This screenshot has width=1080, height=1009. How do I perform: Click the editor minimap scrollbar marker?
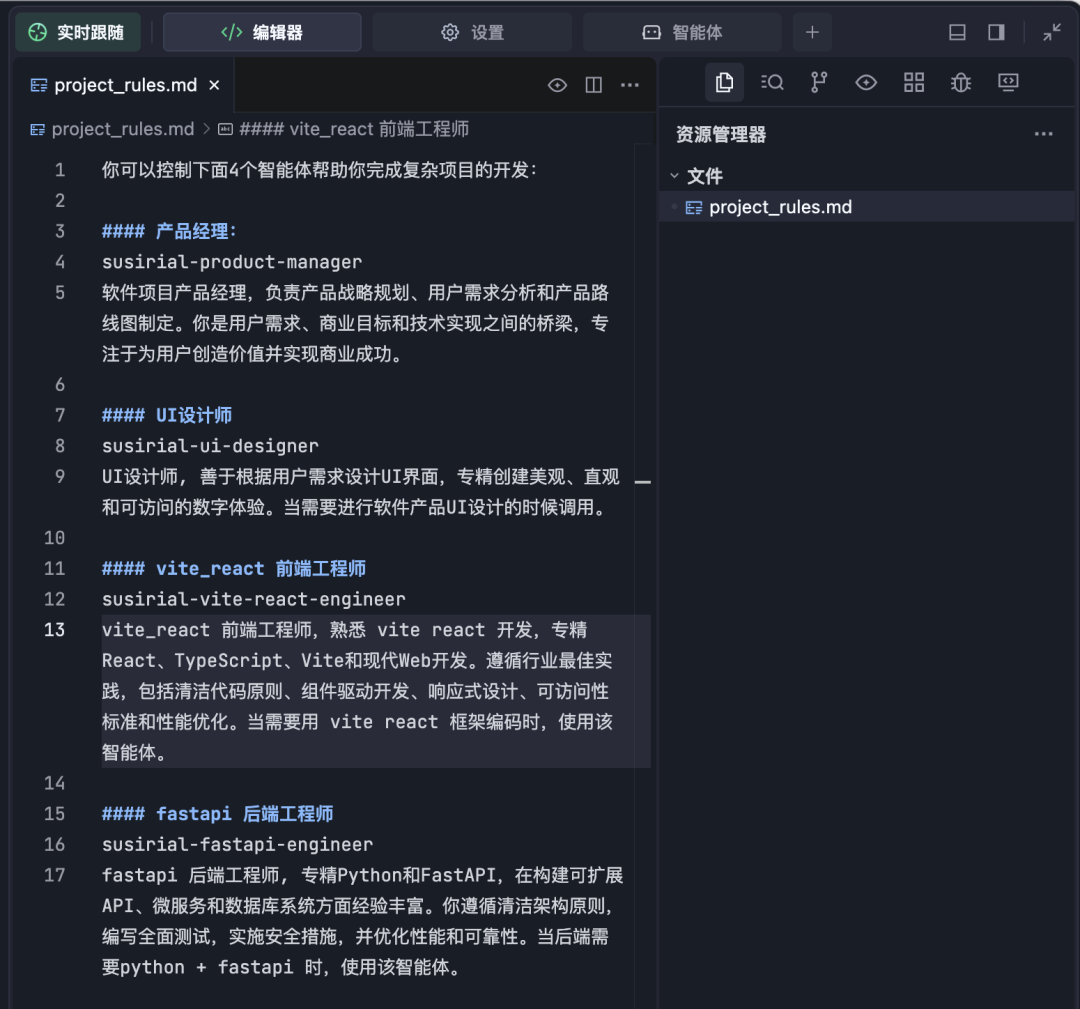pos(643,482)
